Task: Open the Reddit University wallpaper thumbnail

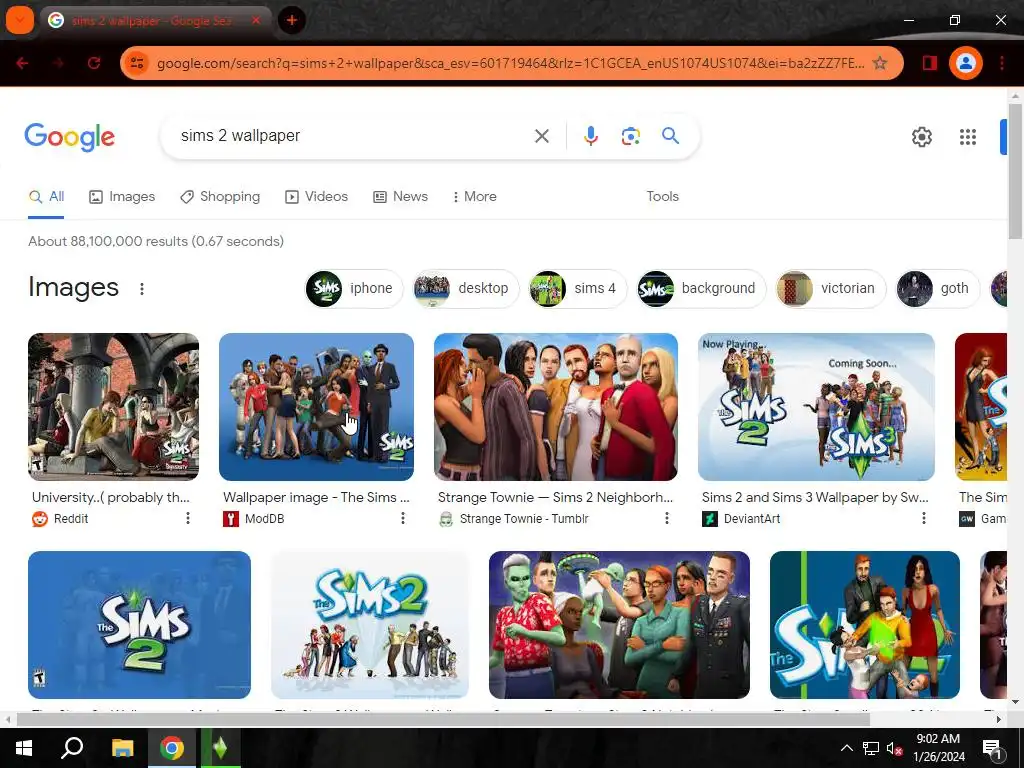Action: point(114,407)
